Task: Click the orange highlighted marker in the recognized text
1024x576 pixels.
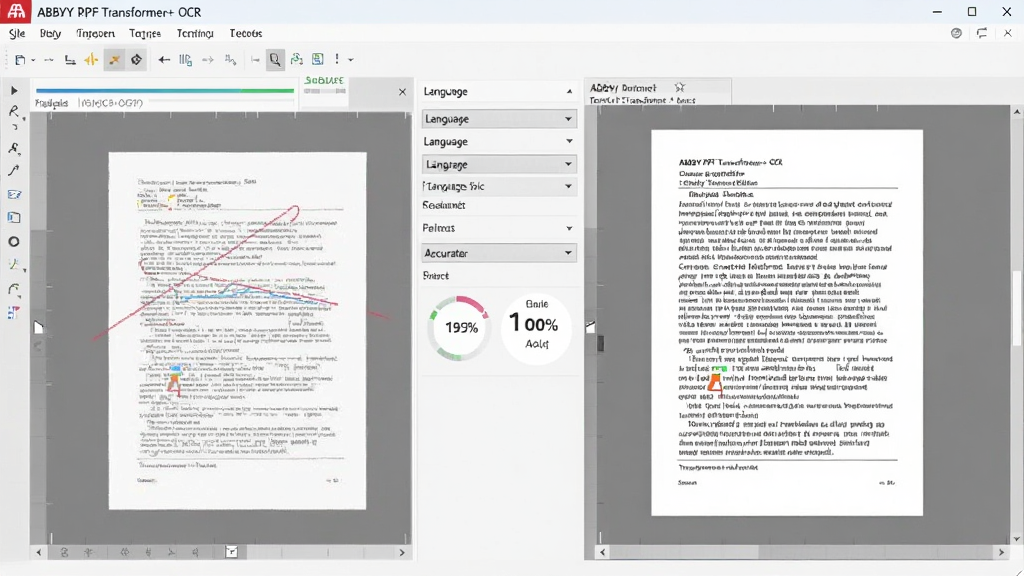Action: [x=716, y=383]
